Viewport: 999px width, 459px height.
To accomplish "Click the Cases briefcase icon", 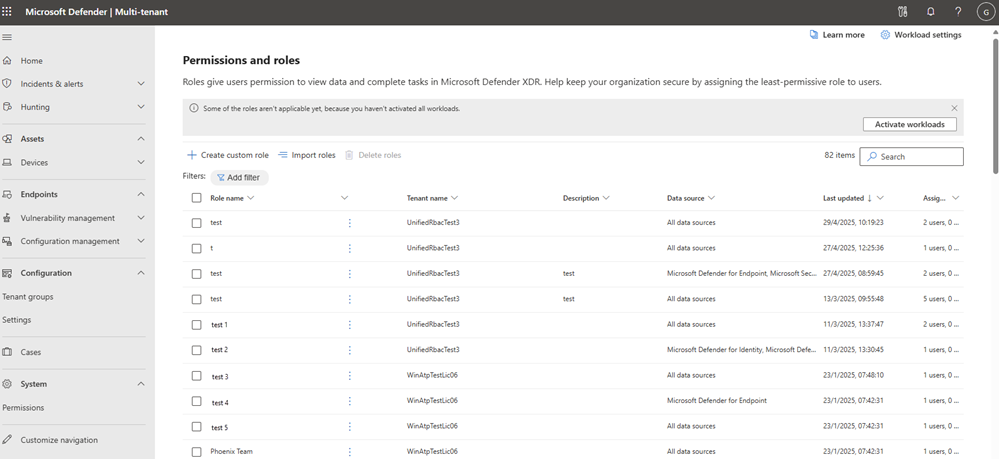I will (8, 352).
